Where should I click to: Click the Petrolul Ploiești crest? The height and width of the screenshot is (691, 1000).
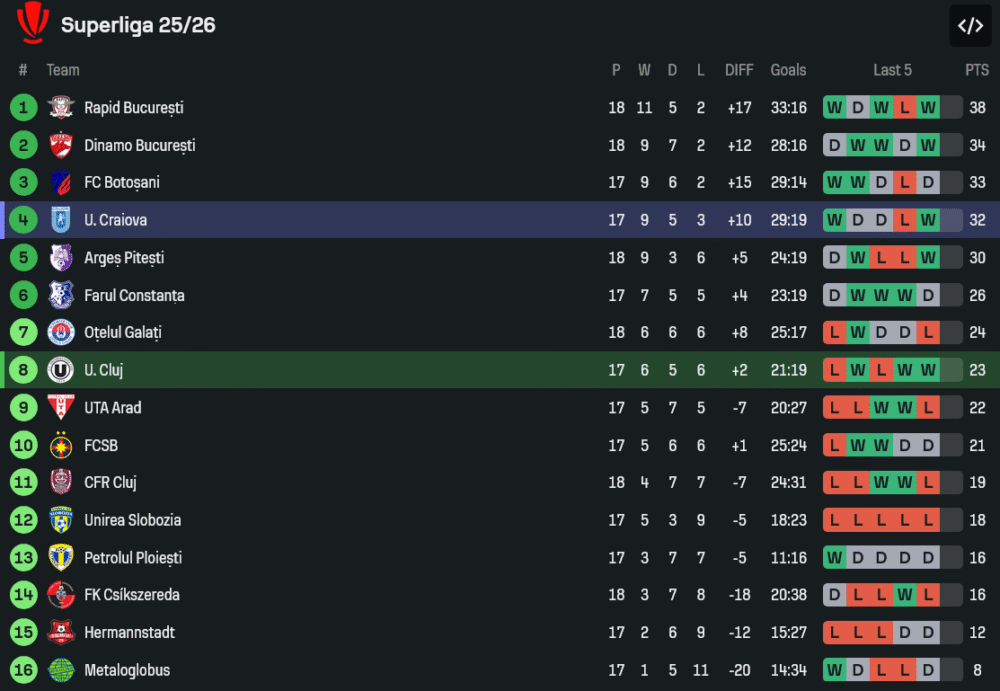pos(61,557)
